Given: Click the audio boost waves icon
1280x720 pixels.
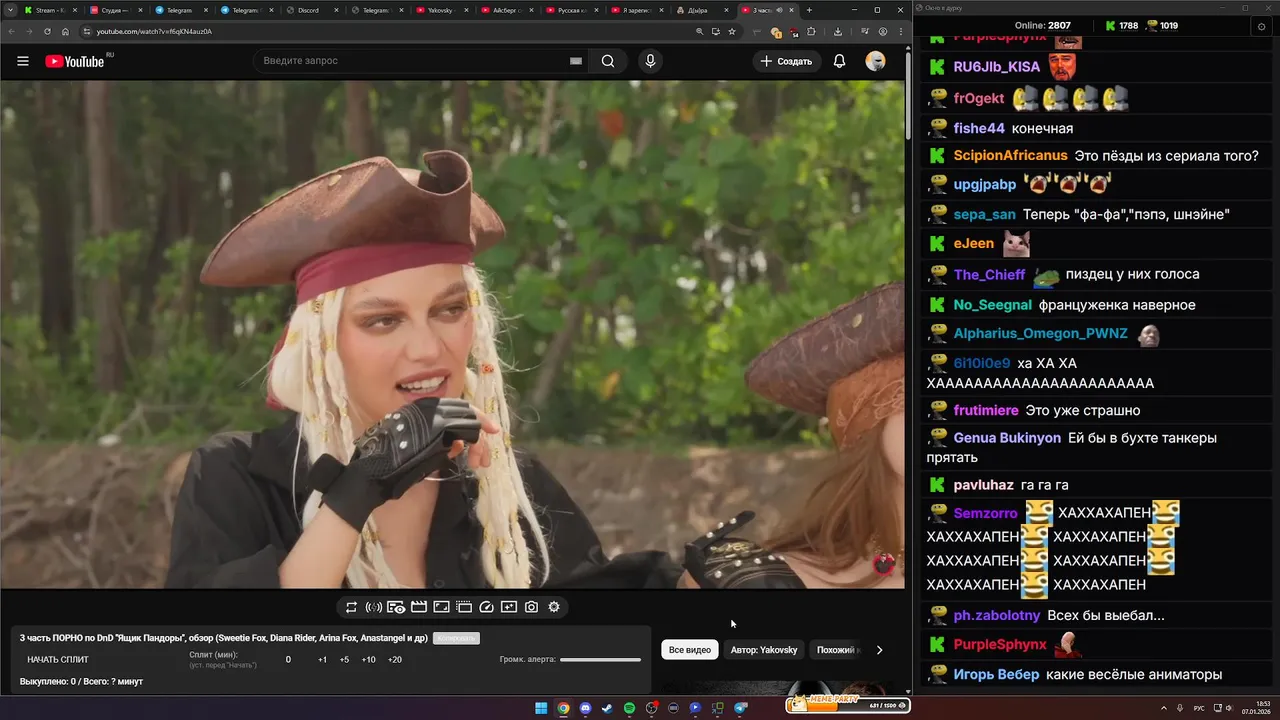Looking at the screenshot, I should 373,607.
